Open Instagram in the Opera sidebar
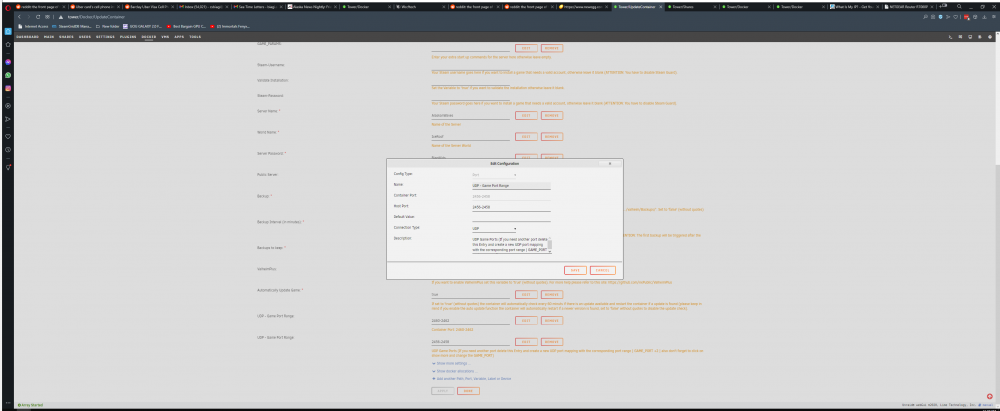The width and height of the screenshot is (1000, 411). (8, 88)
